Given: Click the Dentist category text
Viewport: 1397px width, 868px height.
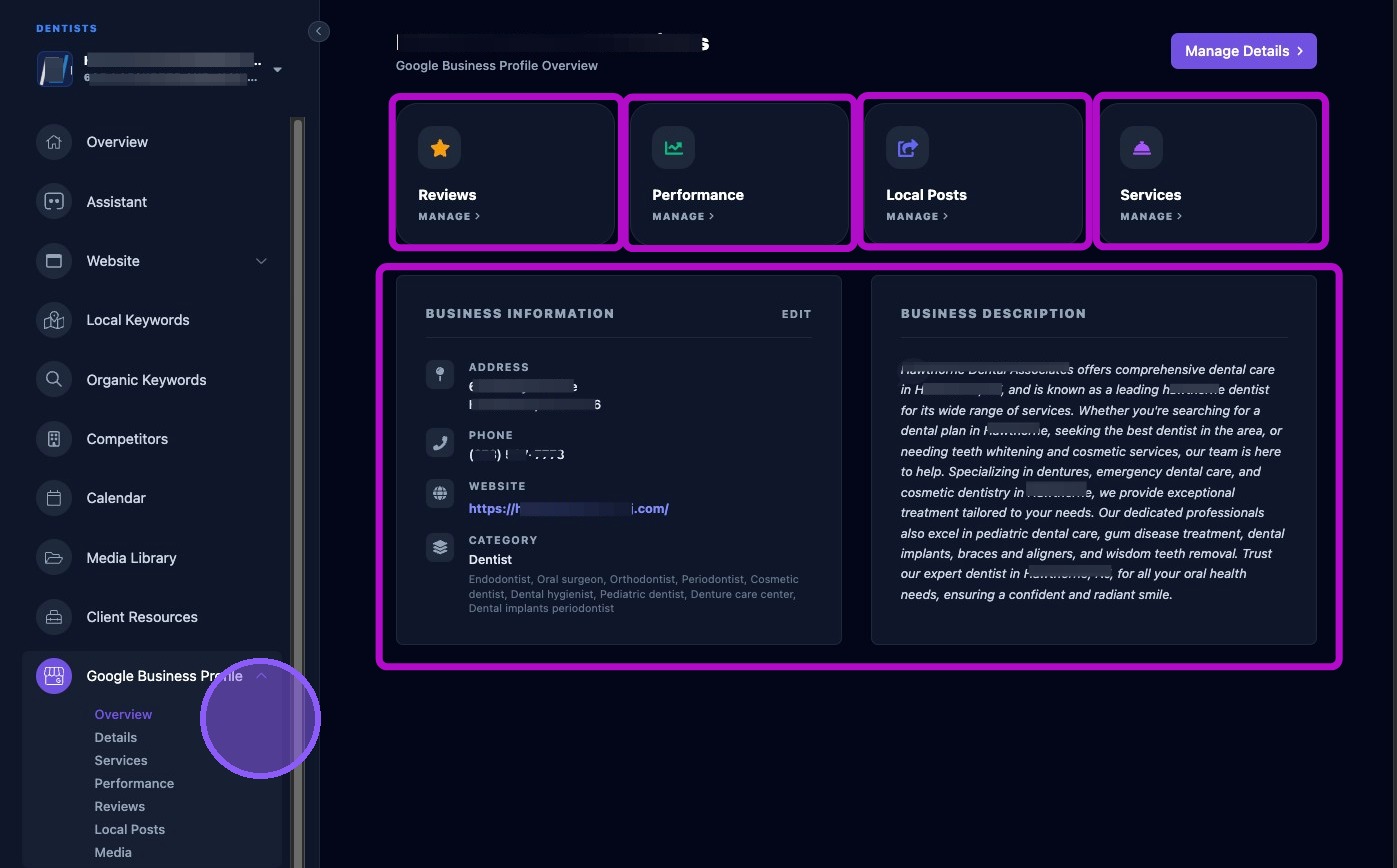Looking at the screenshot, I should click(x=490, y=559).
